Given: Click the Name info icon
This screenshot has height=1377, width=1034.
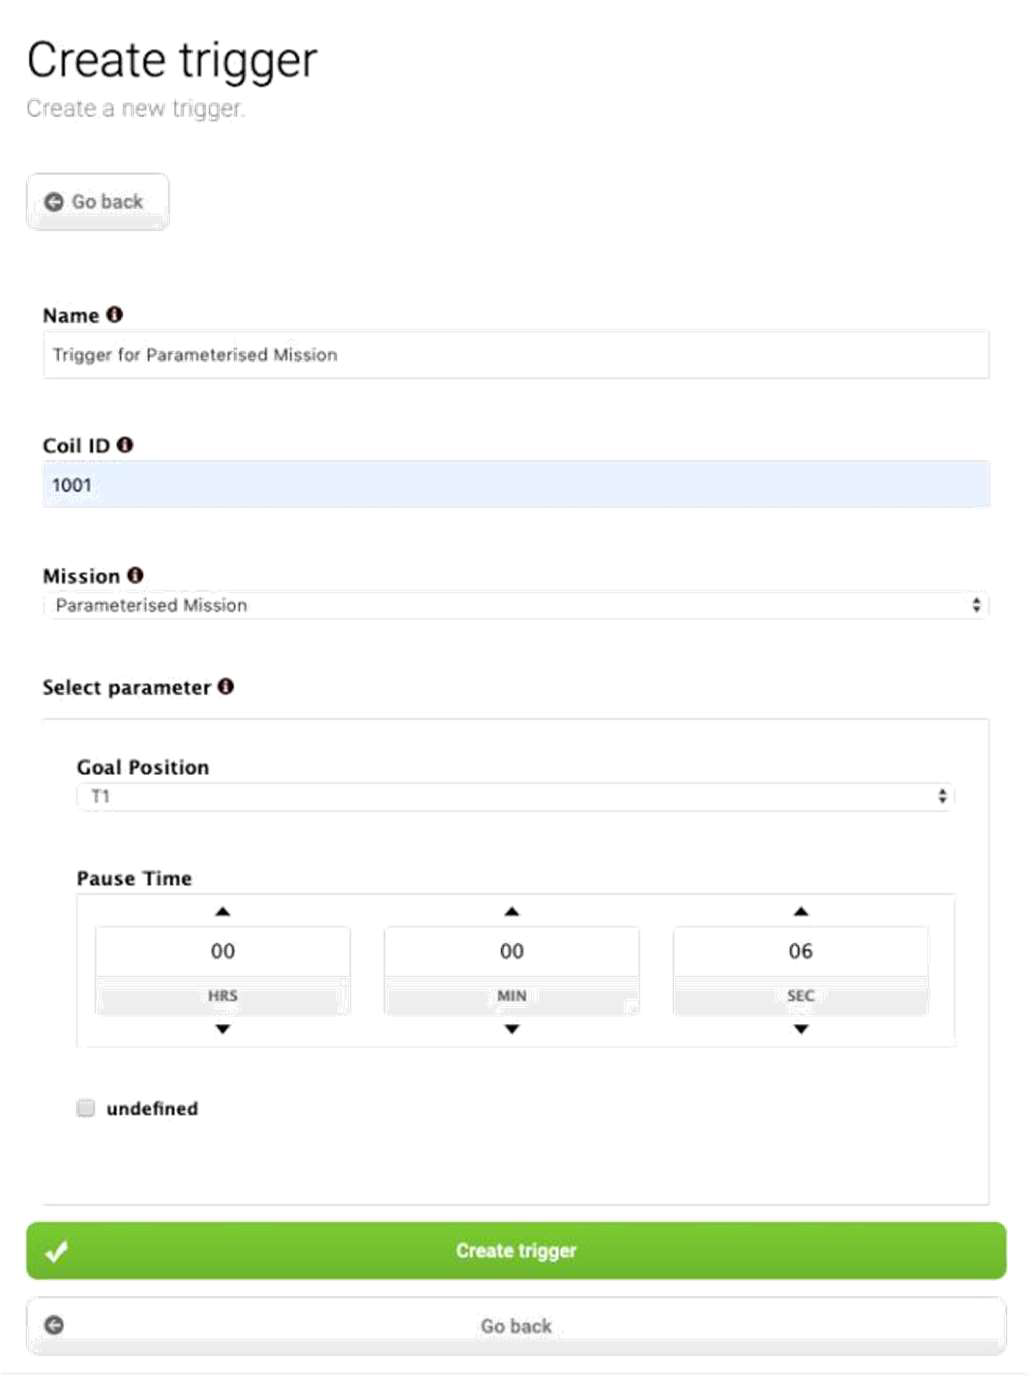Looking at the screenshot, I should [115, 315].
